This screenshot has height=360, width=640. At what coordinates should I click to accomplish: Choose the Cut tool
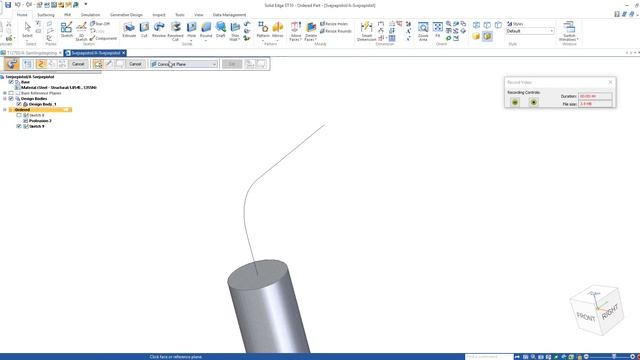coord(144,30)
